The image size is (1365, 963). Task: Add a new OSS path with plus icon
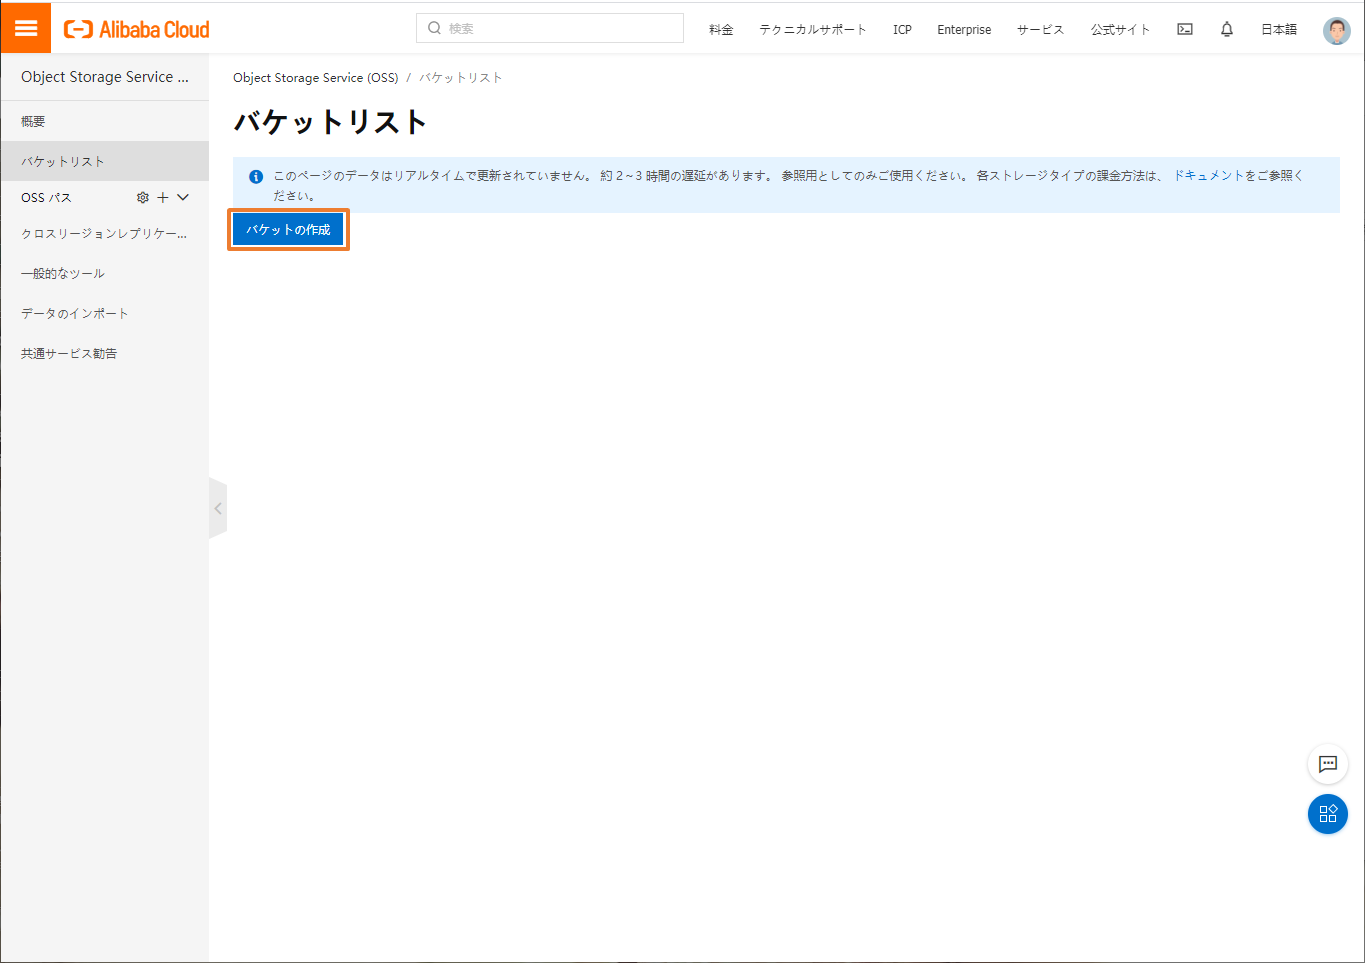click(161, 197)
